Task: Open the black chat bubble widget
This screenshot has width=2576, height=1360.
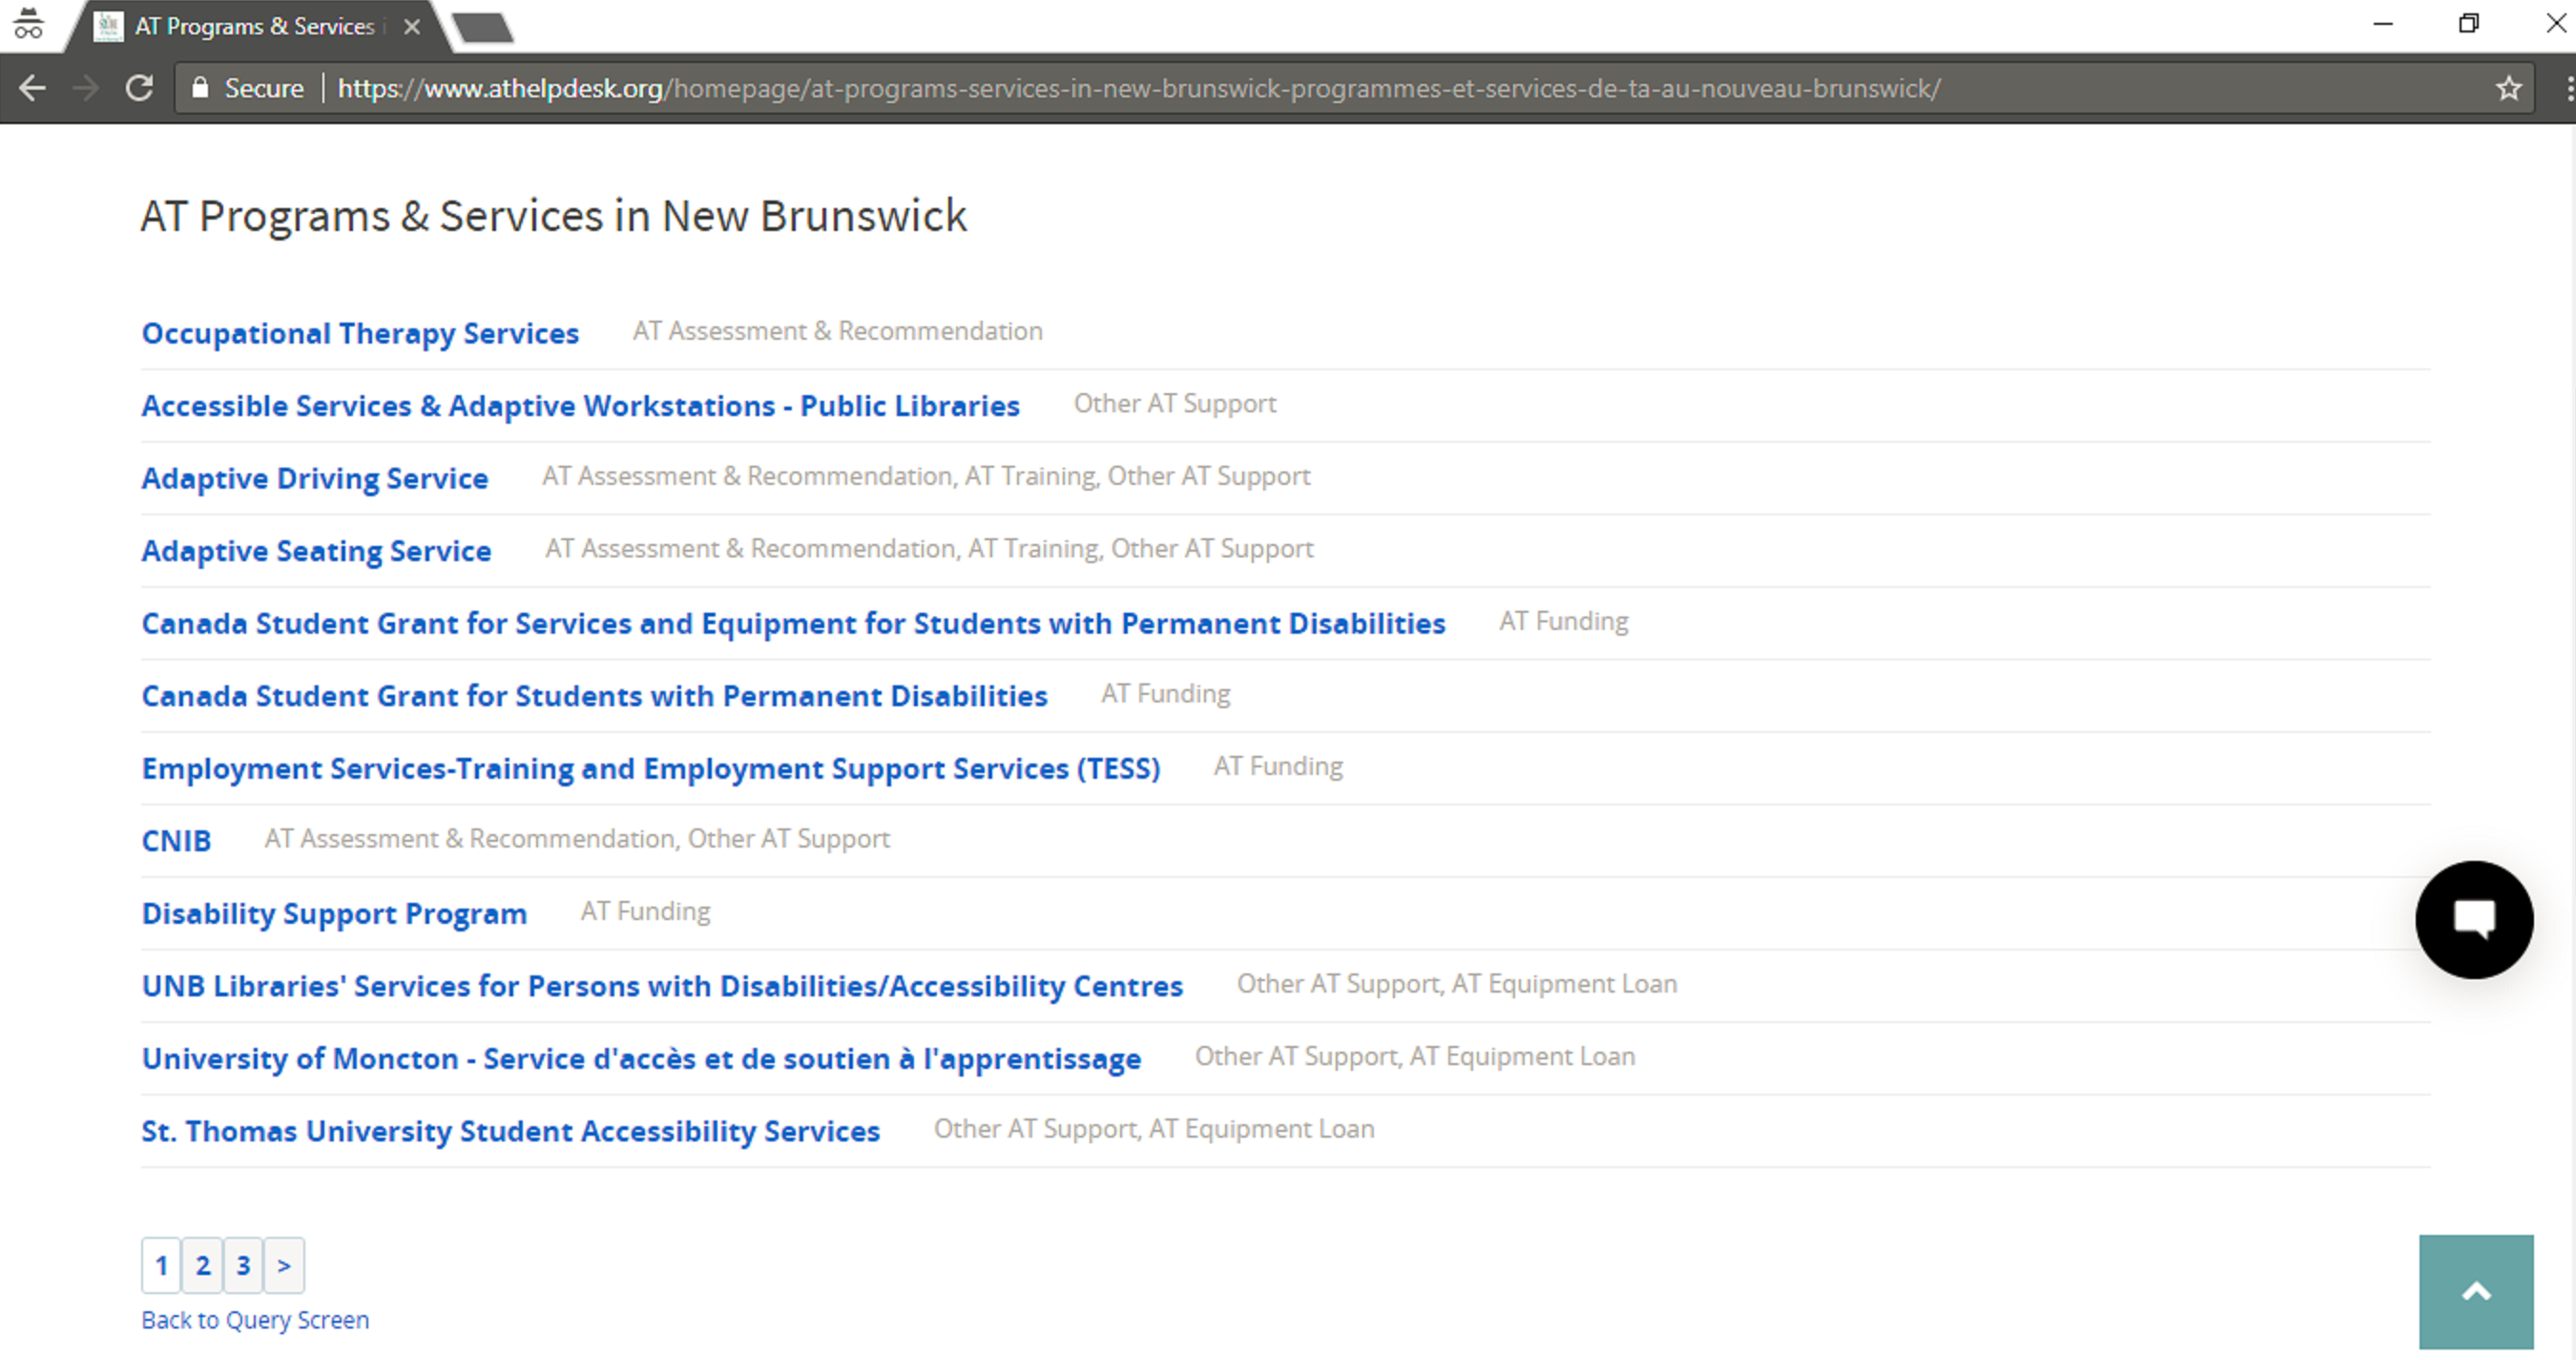Action: [x=2474, y=919]
